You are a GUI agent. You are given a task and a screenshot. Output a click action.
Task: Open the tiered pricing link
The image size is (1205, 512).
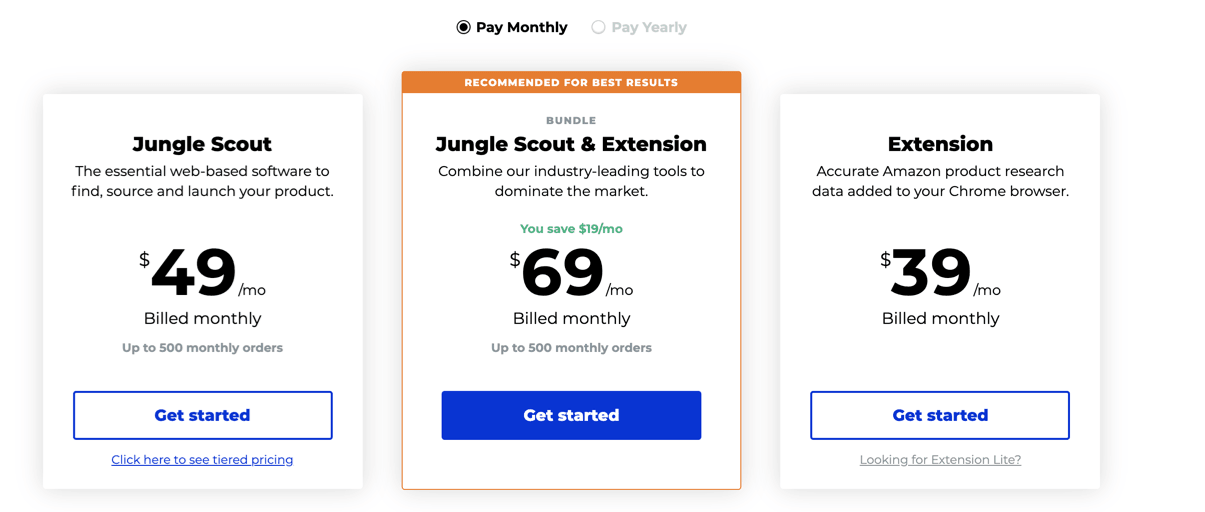tap(202, 460)
